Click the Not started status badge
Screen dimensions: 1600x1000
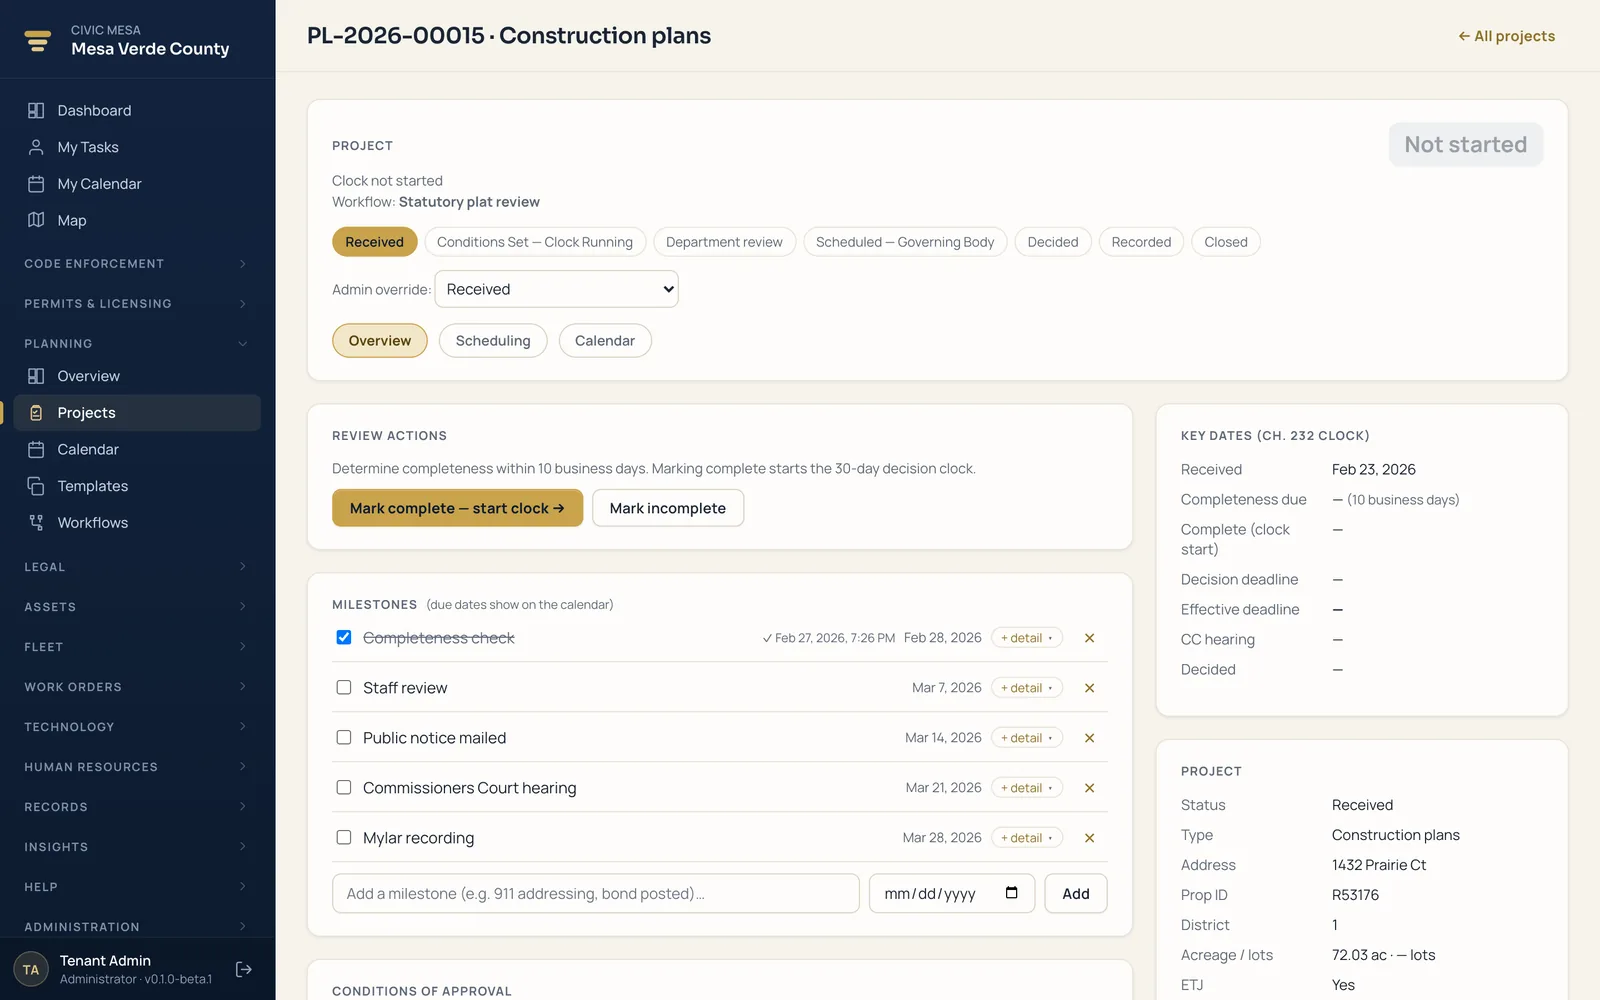1466,145
